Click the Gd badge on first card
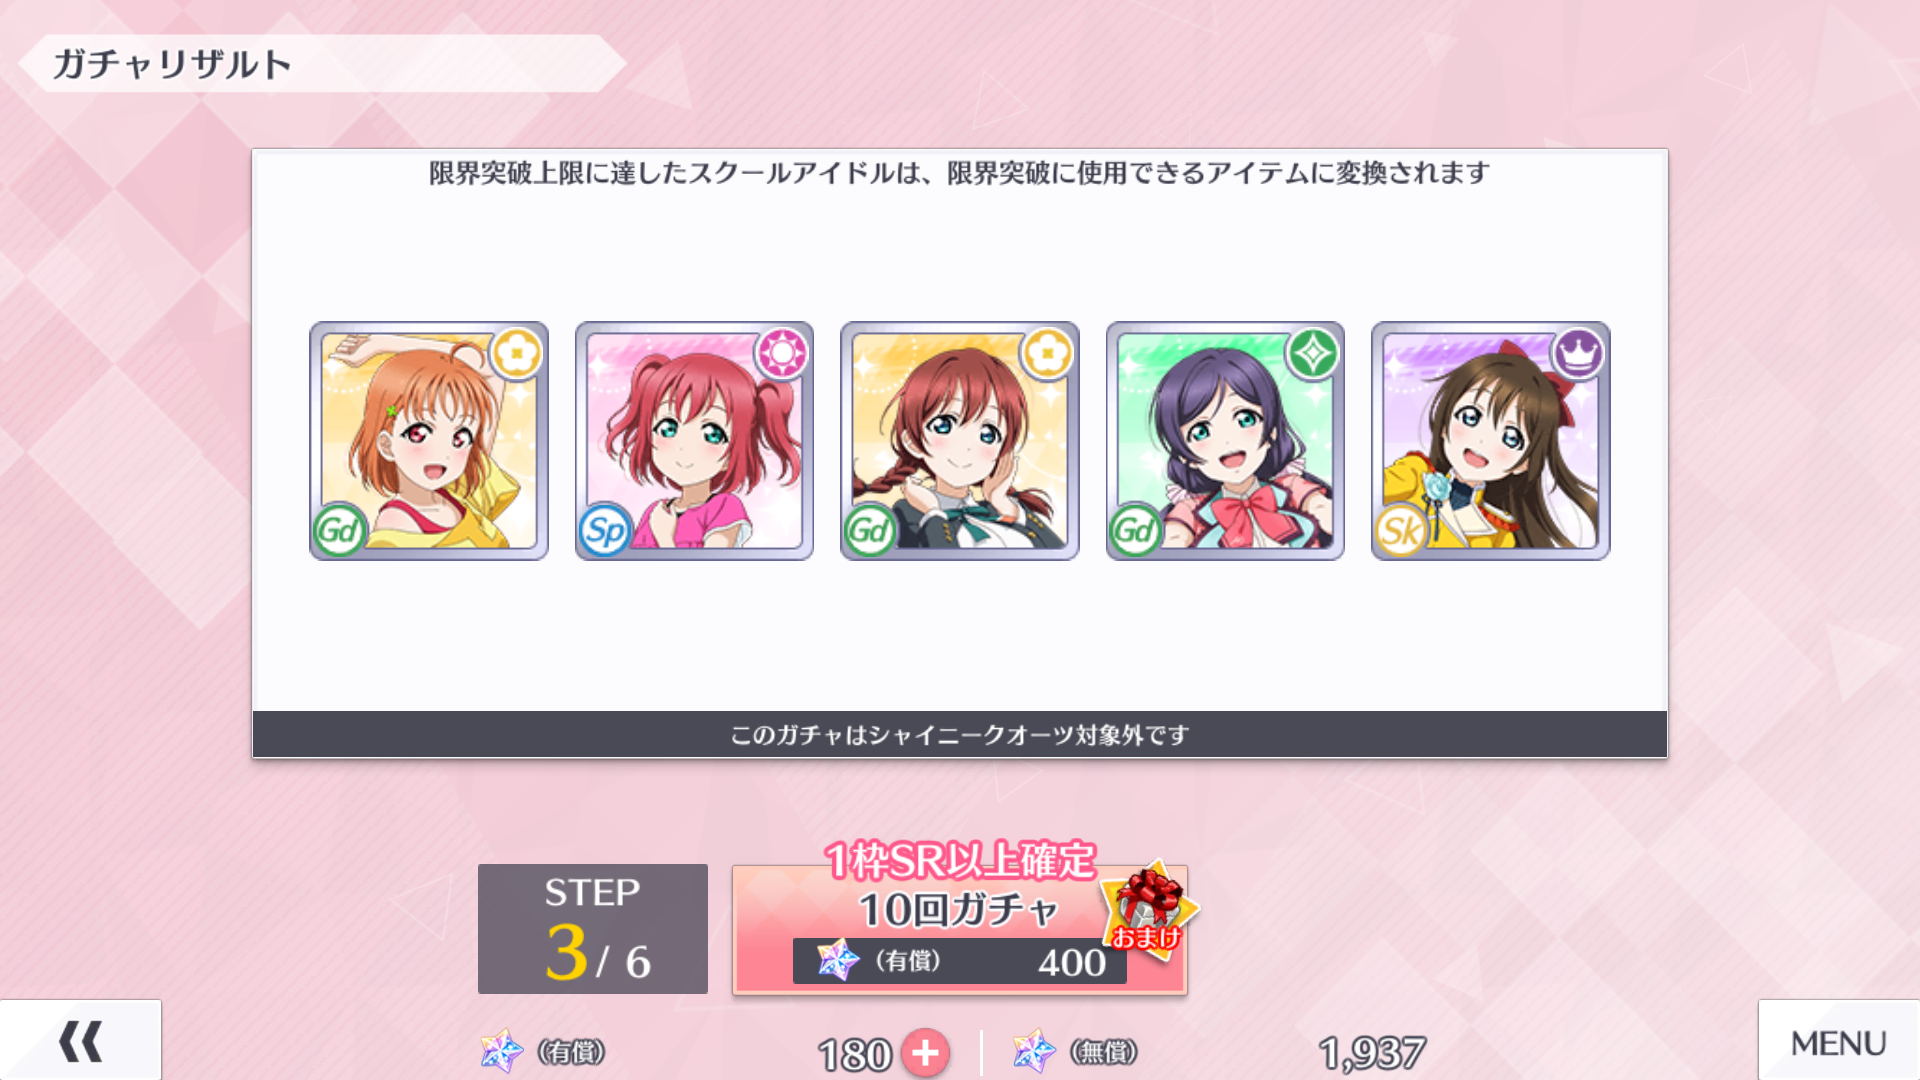 pos(339,530)
